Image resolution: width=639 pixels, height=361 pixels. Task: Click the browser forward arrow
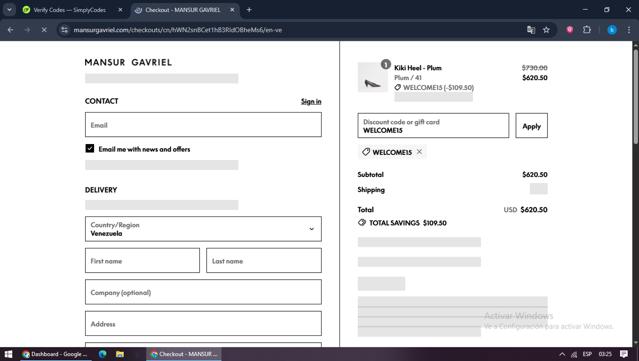pyautogui.click(x=27, y=30)
